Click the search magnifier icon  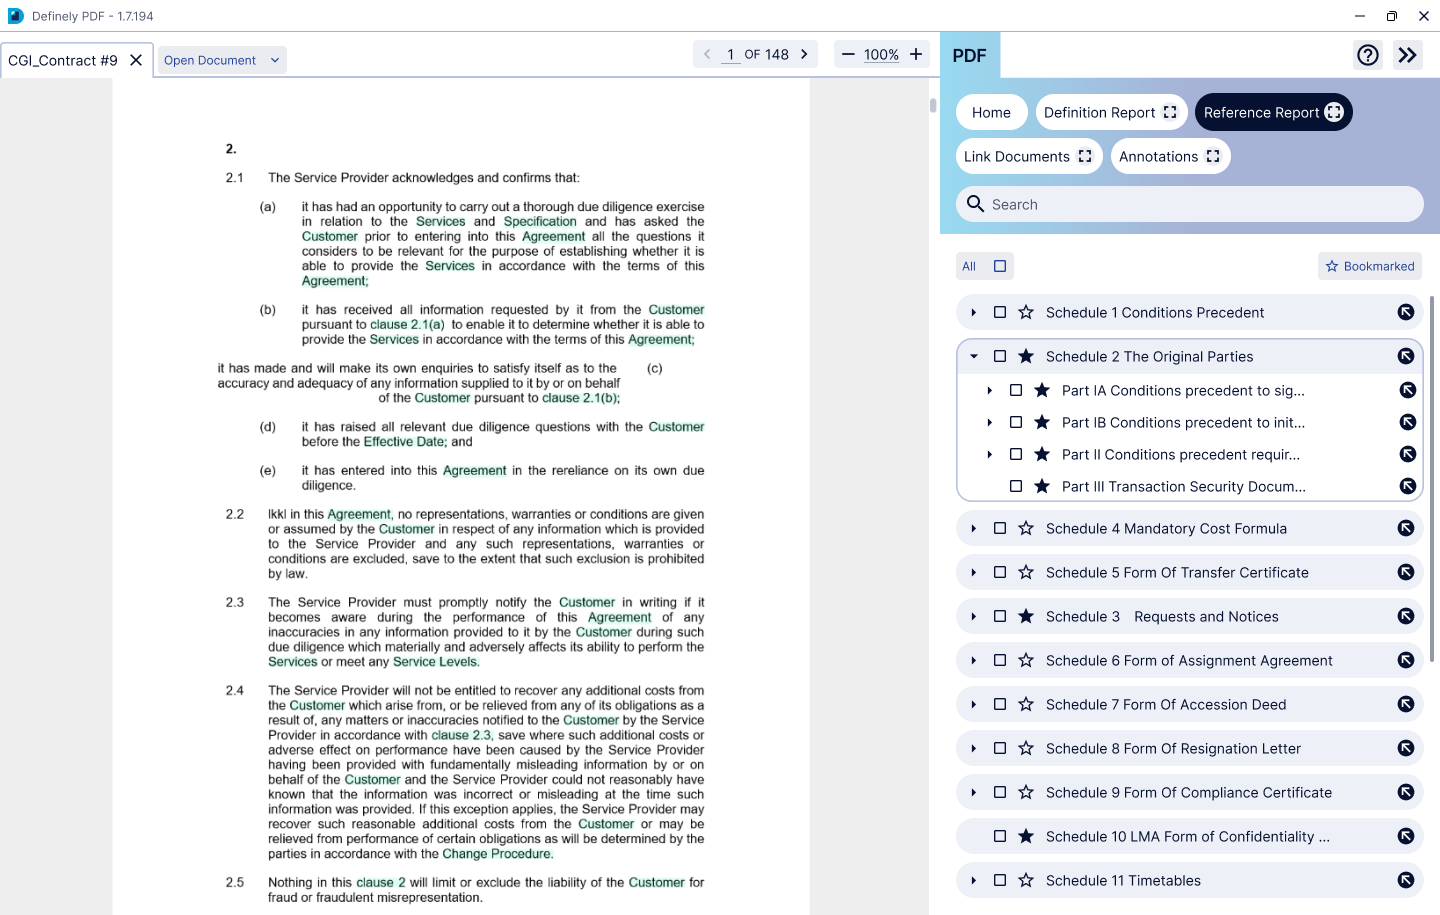(976, 204)
